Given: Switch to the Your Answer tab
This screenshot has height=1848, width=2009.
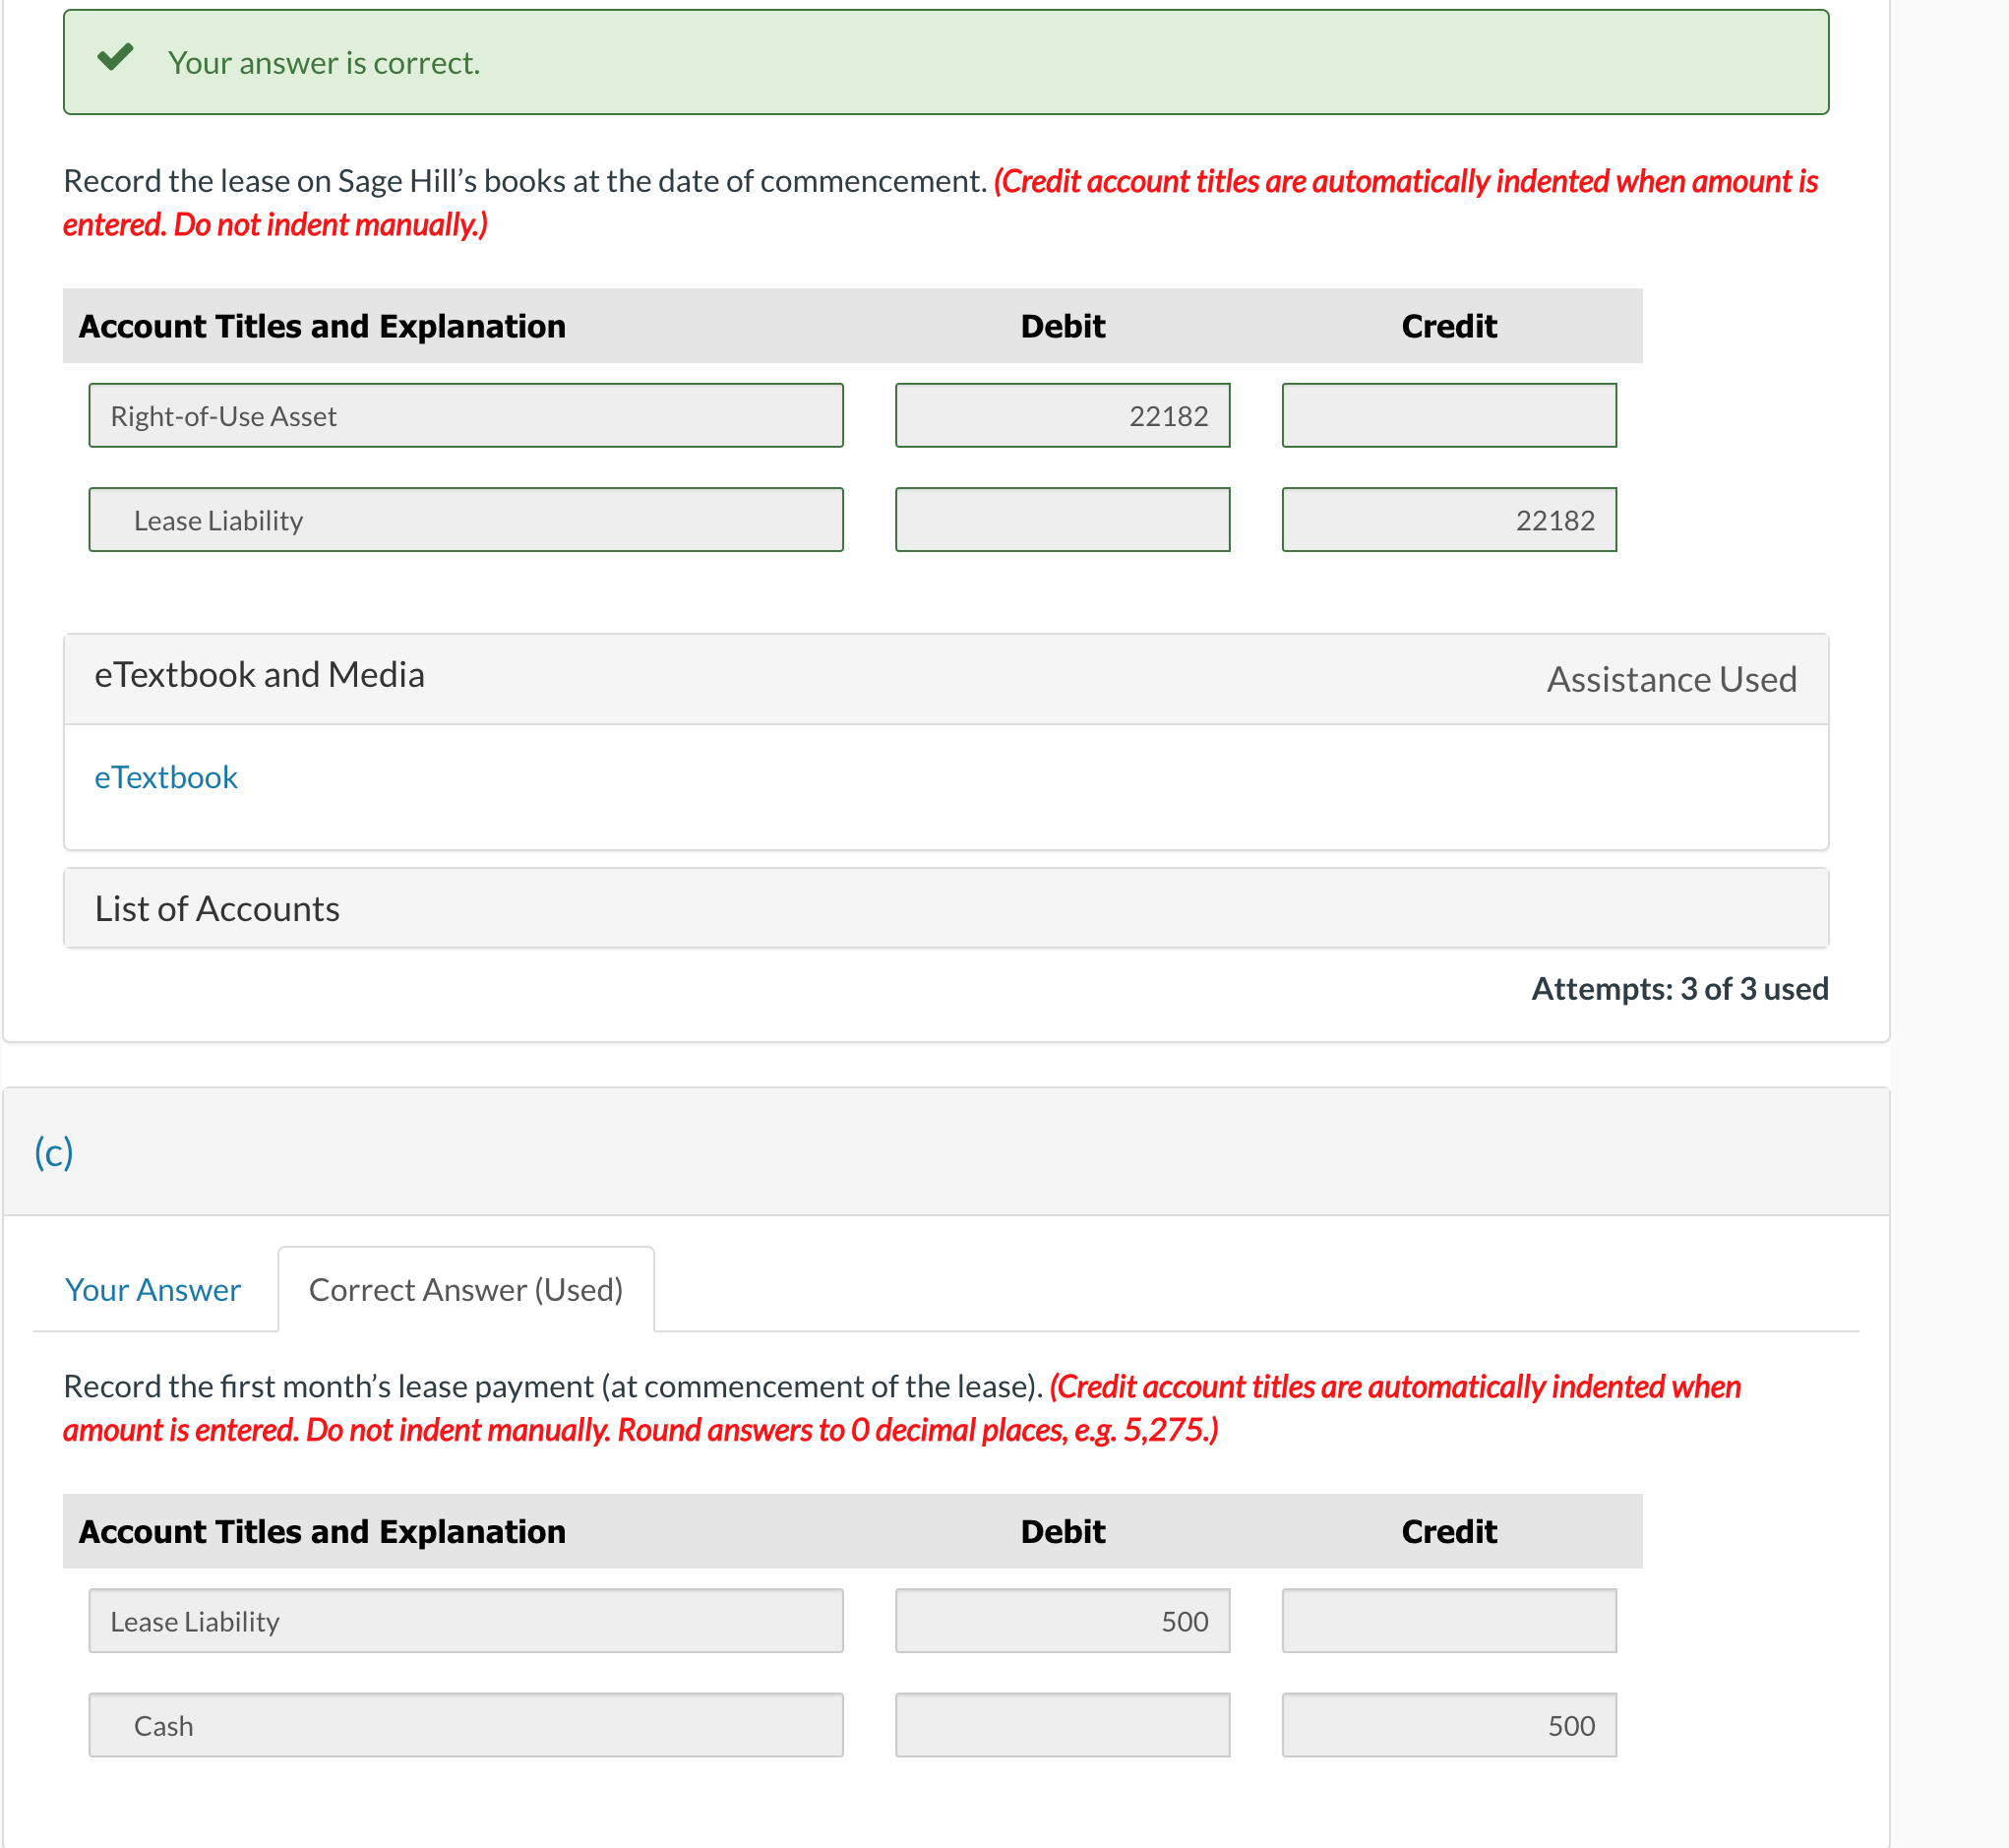Looking at the screenshot, I should coord(153,1289).
